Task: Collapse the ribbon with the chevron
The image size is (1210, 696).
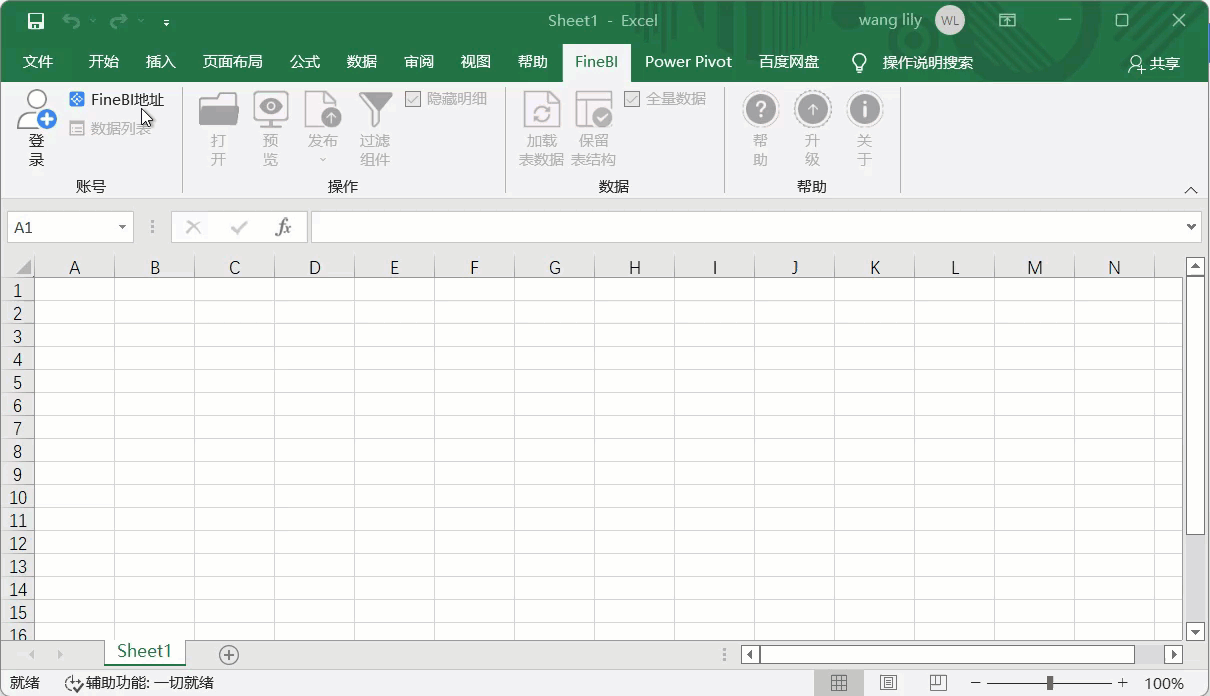Action: pyautogui.click(x=1190, y=190)
